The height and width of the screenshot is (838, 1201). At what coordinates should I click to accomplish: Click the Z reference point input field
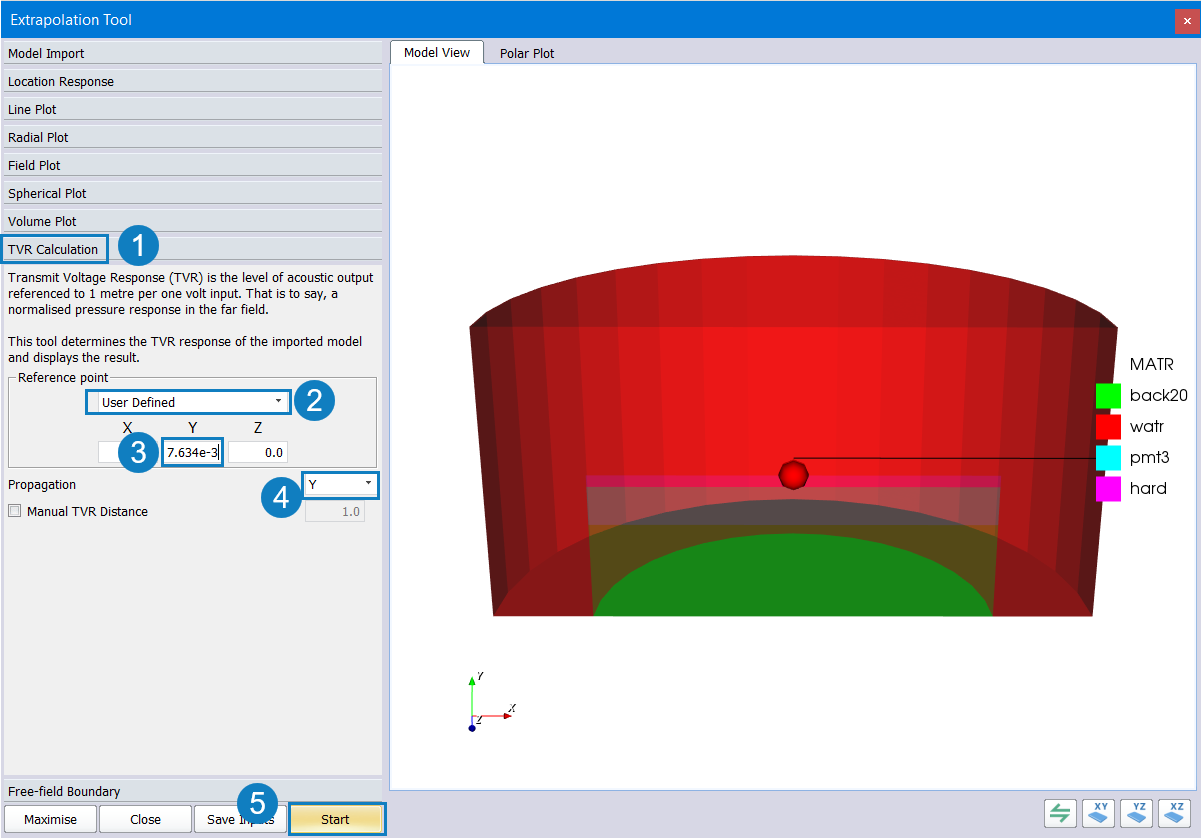click(x=258, y=452)
